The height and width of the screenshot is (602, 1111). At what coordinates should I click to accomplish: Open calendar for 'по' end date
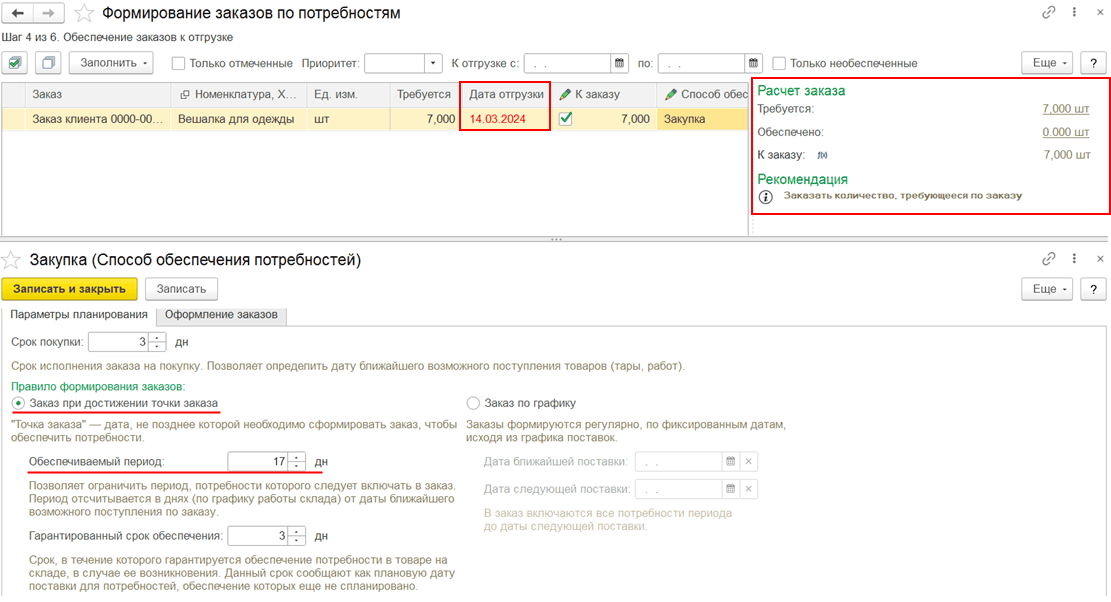[753, 63]
